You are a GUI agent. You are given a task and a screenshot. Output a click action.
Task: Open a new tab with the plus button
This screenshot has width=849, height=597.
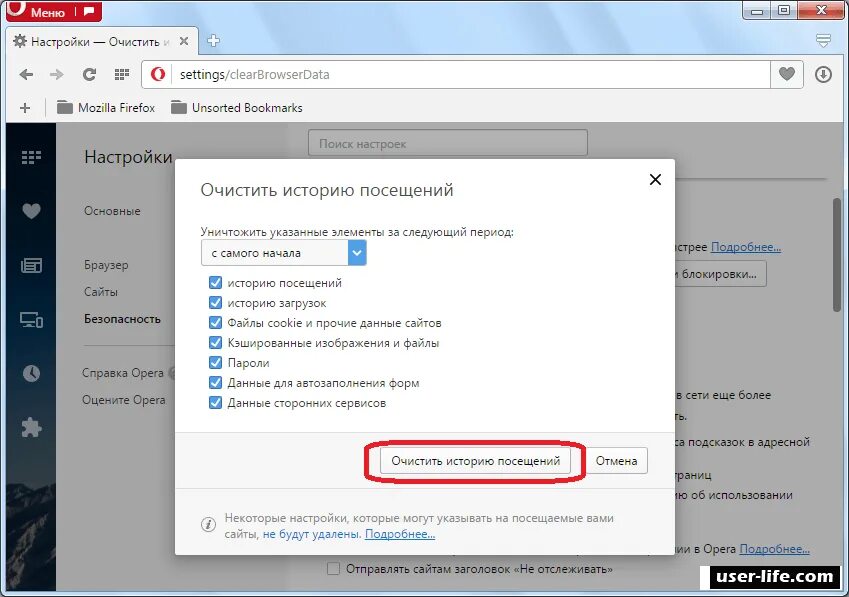point(213,41)
